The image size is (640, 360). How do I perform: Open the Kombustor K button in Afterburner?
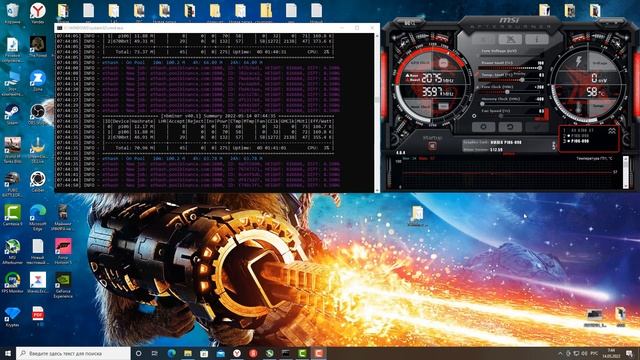483,39
